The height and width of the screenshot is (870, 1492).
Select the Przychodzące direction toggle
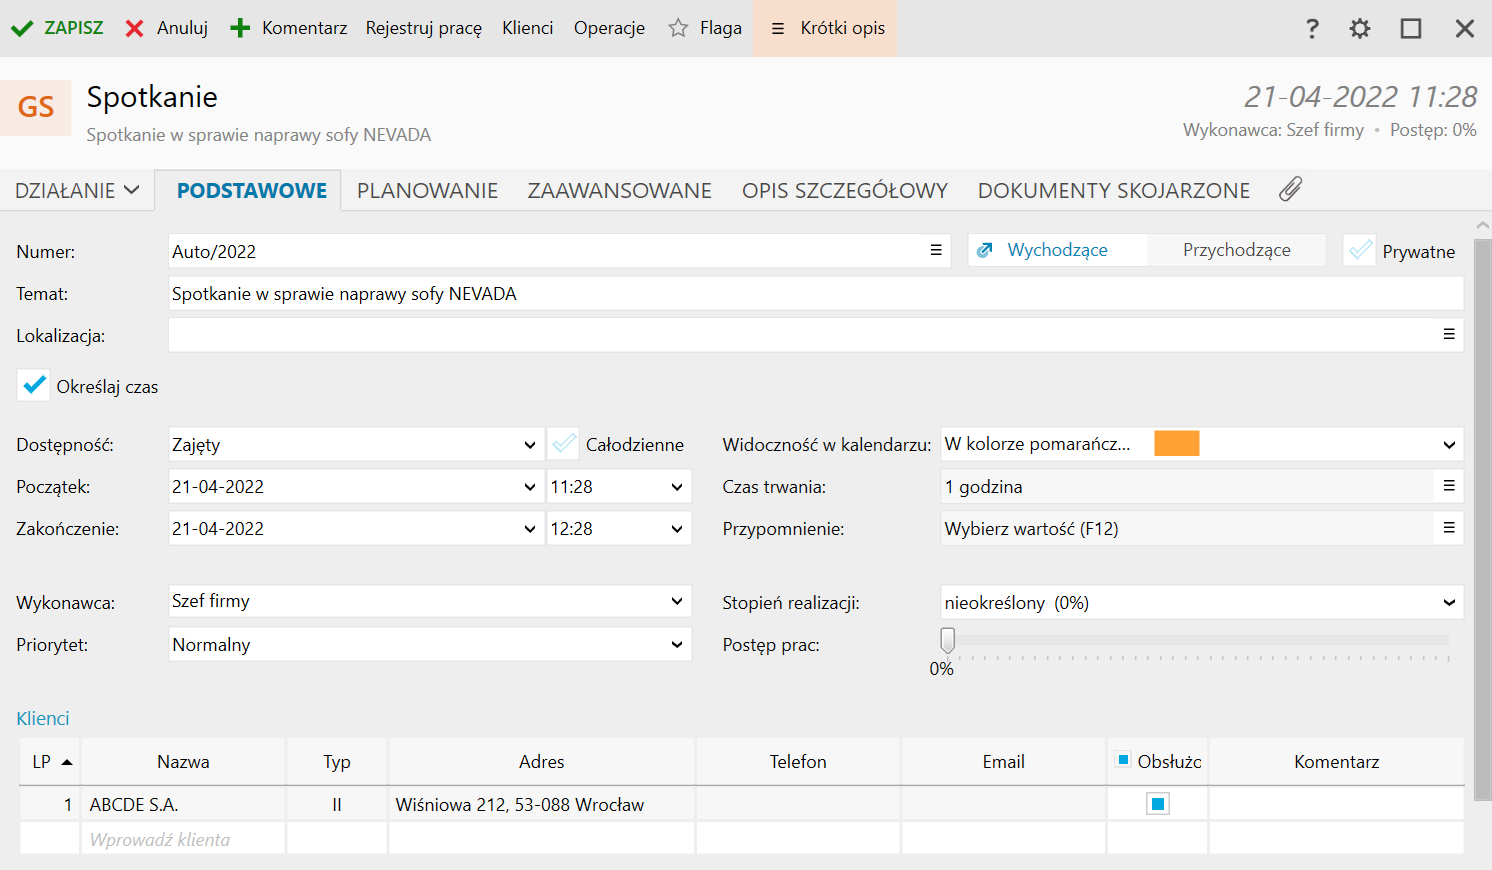pos(1237,250)
